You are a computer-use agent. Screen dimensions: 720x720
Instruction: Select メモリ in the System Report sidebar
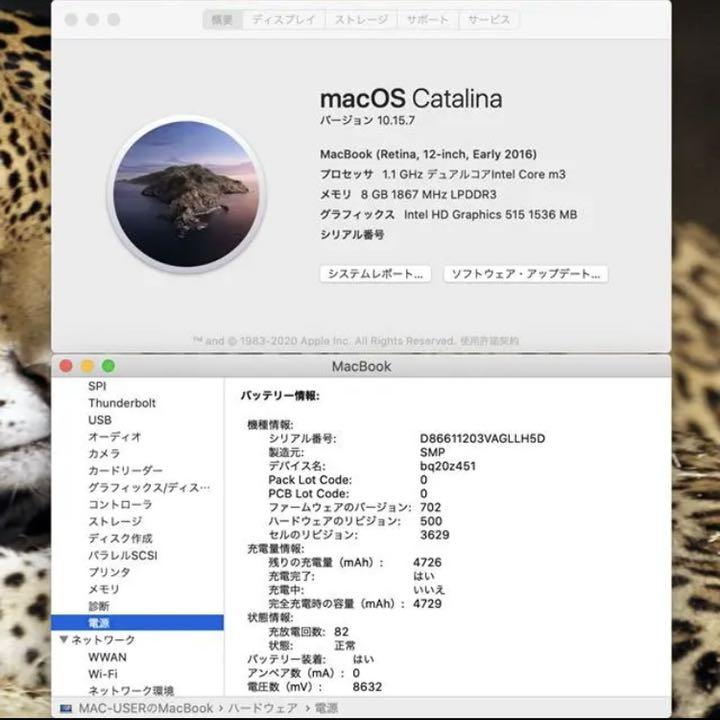[x=104, y=589]
